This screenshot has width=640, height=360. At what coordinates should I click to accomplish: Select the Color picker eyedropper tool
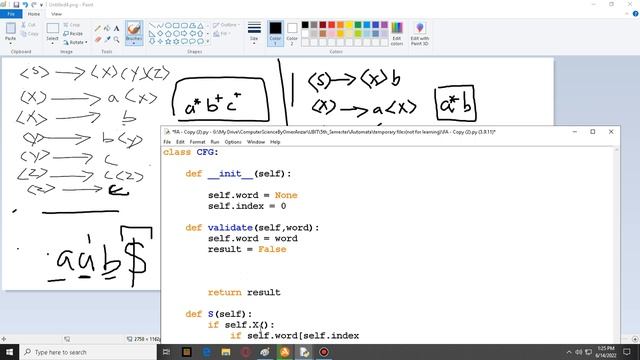tap(107, 39)
